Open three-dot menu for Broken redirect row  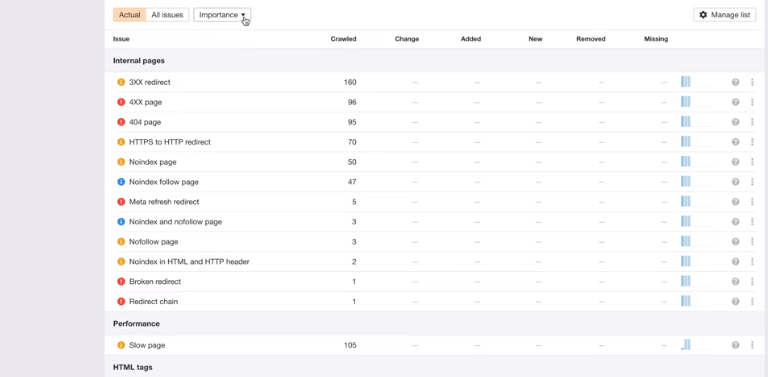coord(752,282)
